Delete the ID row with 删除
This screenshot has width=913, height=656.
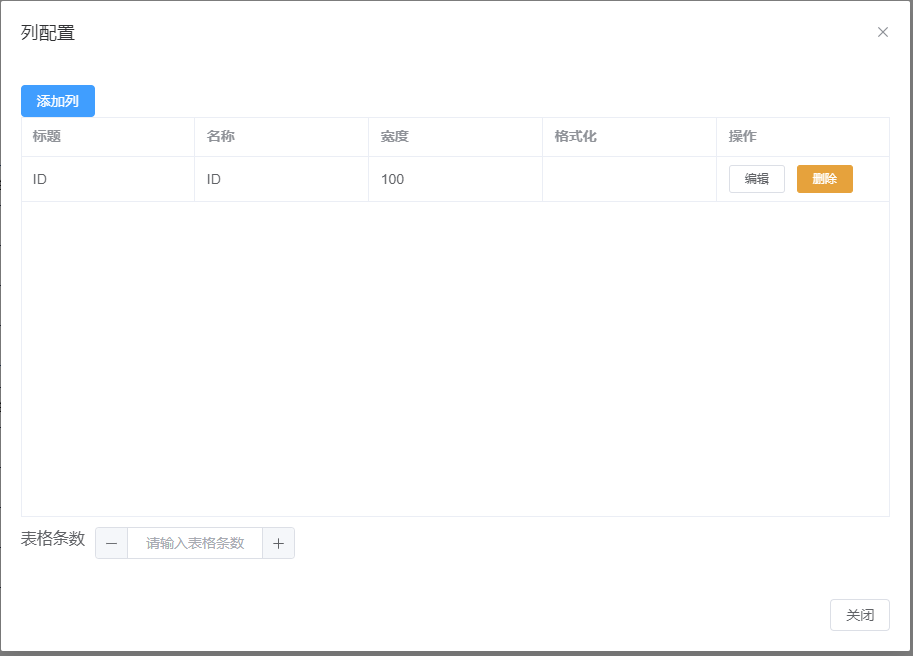pyautogui.click(x=824, y=179)
